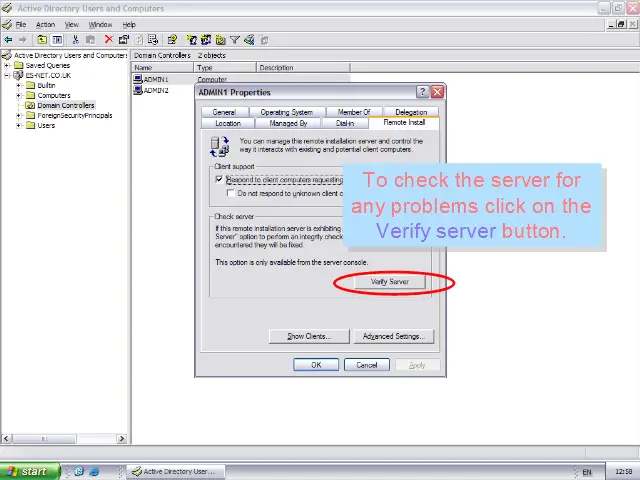
Task: Click the Back arrow toolbar icon
Action: (8, 40)
